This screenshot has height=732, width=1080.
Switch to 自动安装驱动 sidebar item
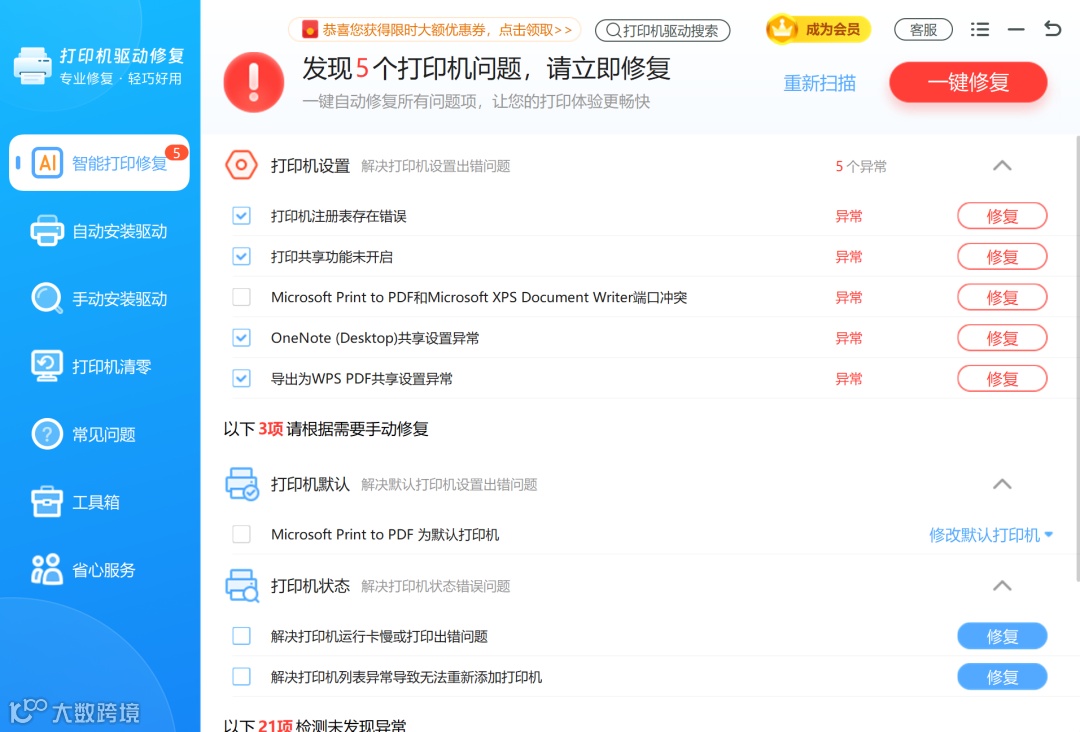pyautogui.click(x=99, y=231)
